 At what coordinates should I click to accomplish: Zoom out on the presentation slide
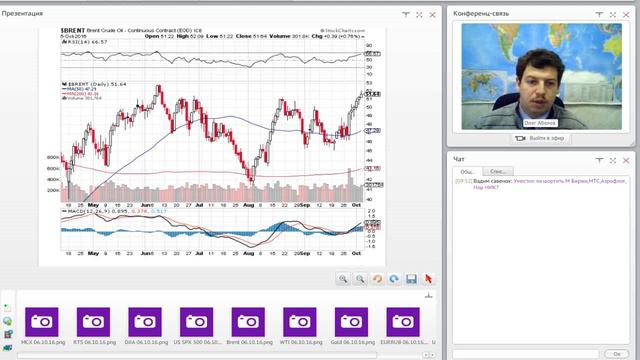pyautogui.click(x=360, y=279)
